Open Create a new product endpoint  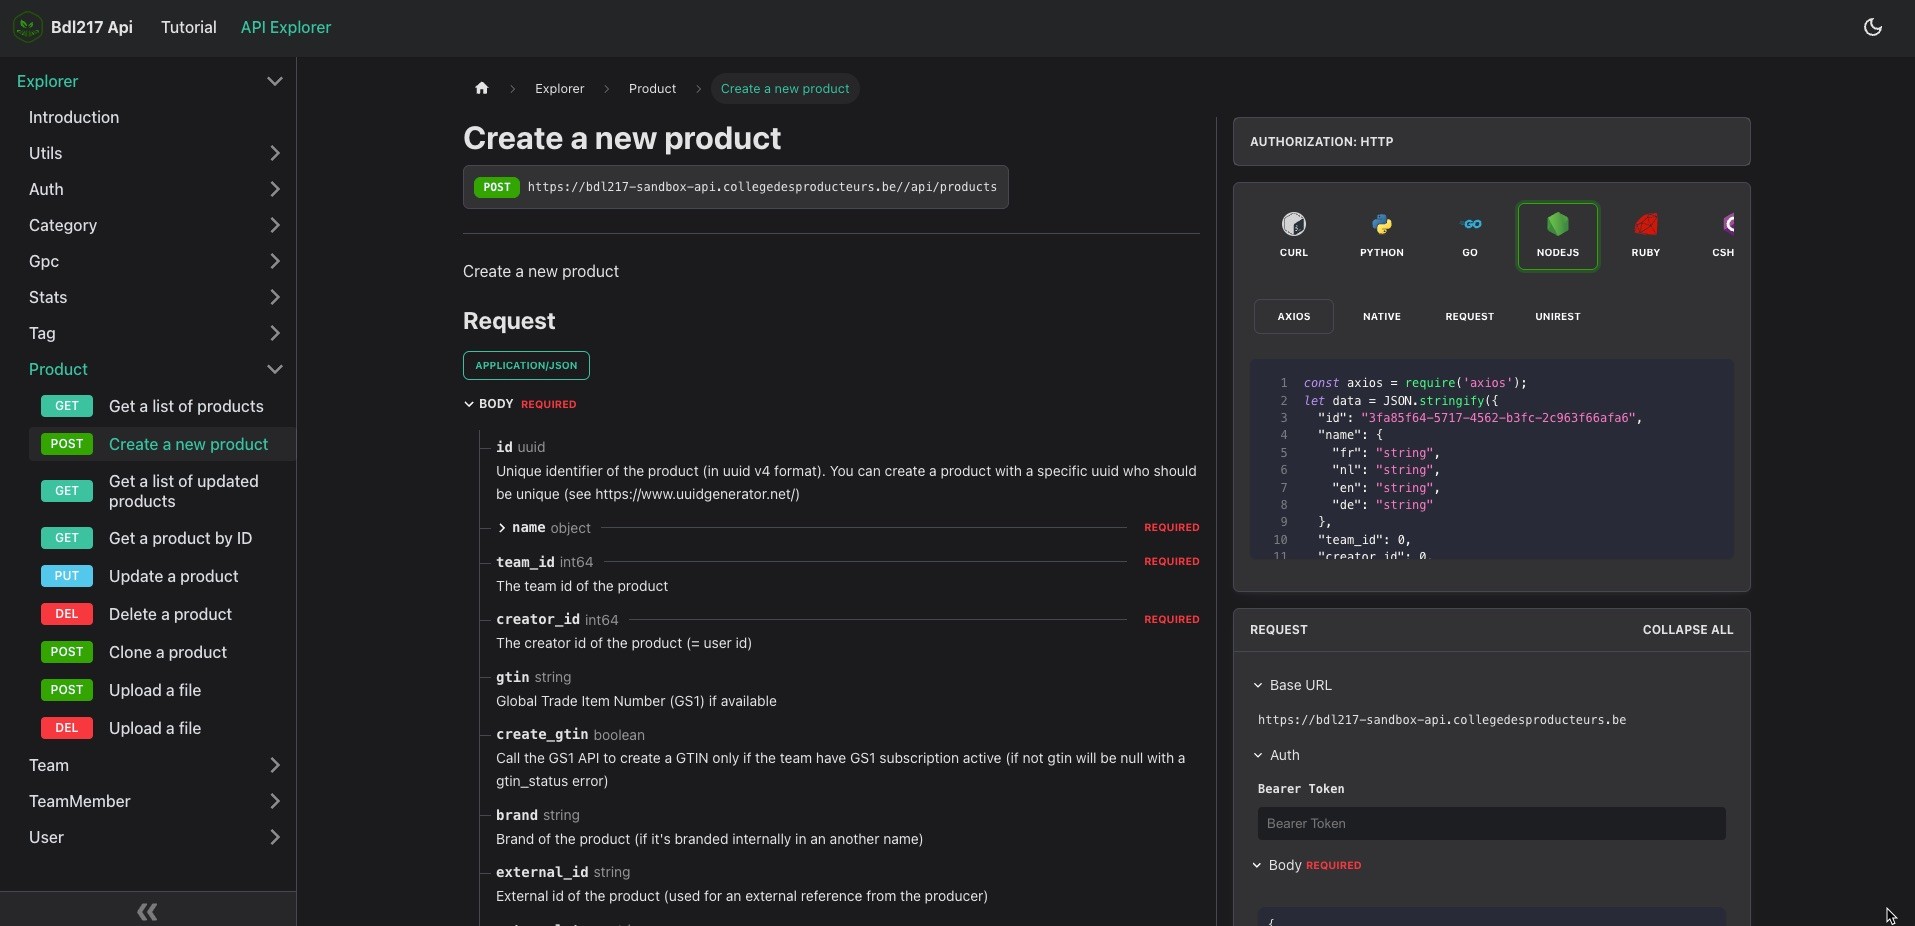[164, 444]
